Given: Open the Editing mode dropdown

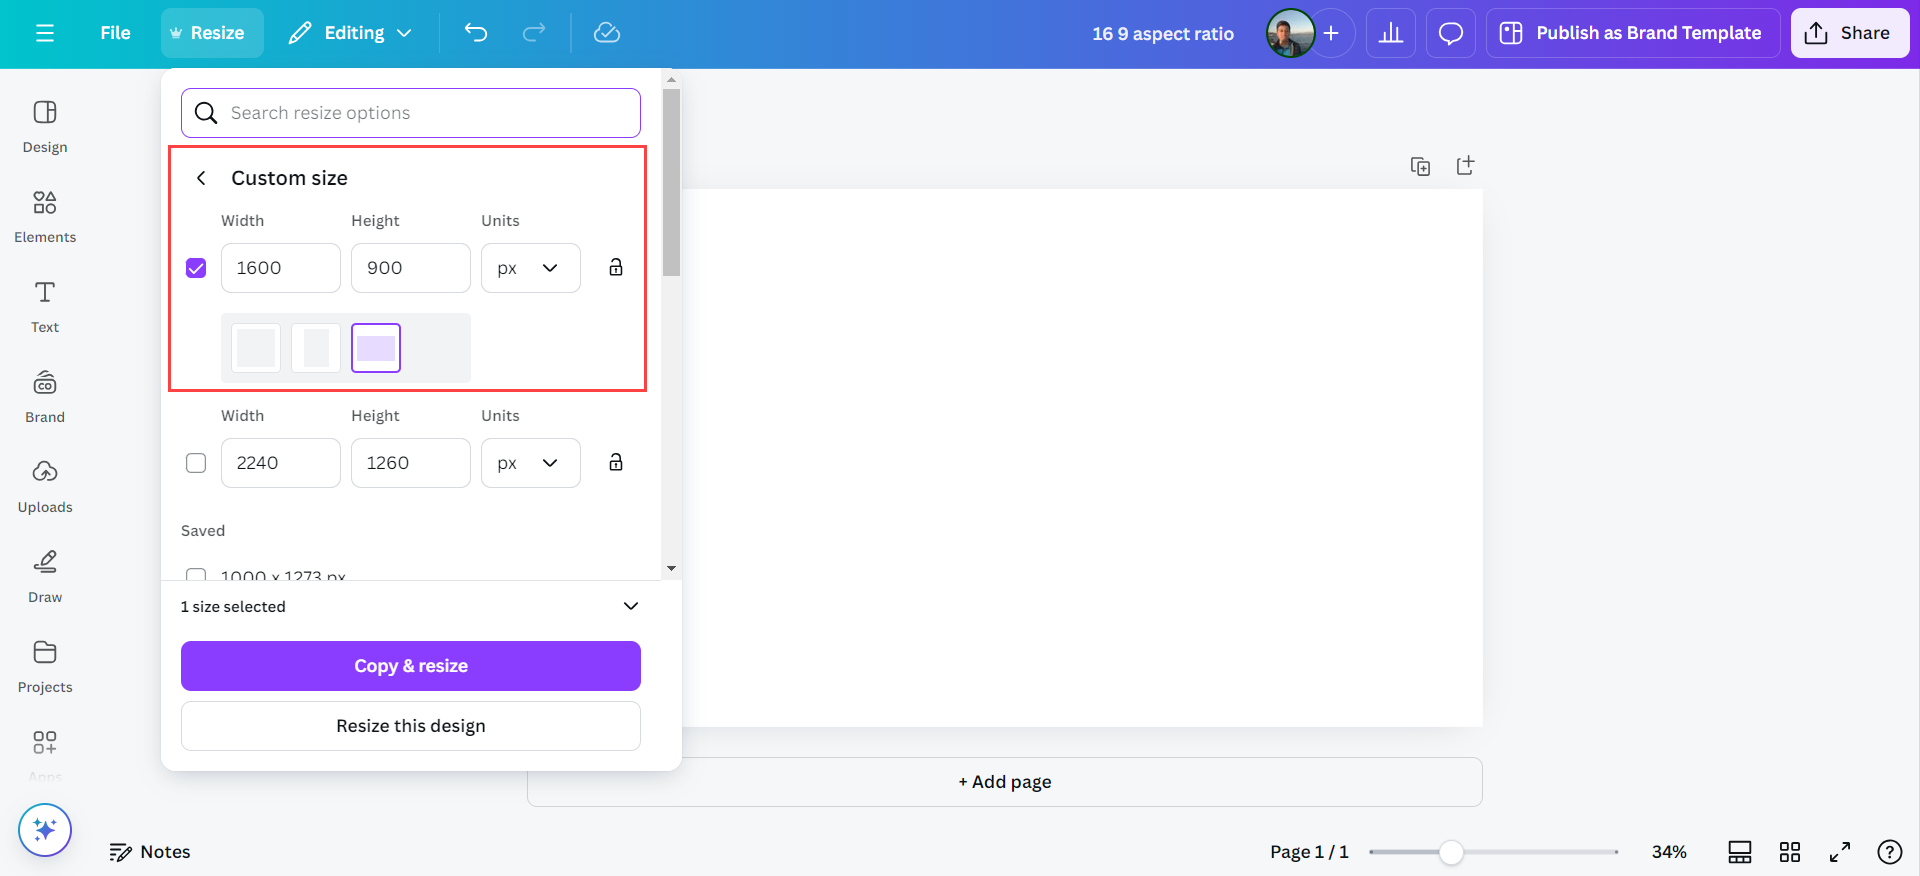Looking at the screenshot, I should [x=350, y=33].
